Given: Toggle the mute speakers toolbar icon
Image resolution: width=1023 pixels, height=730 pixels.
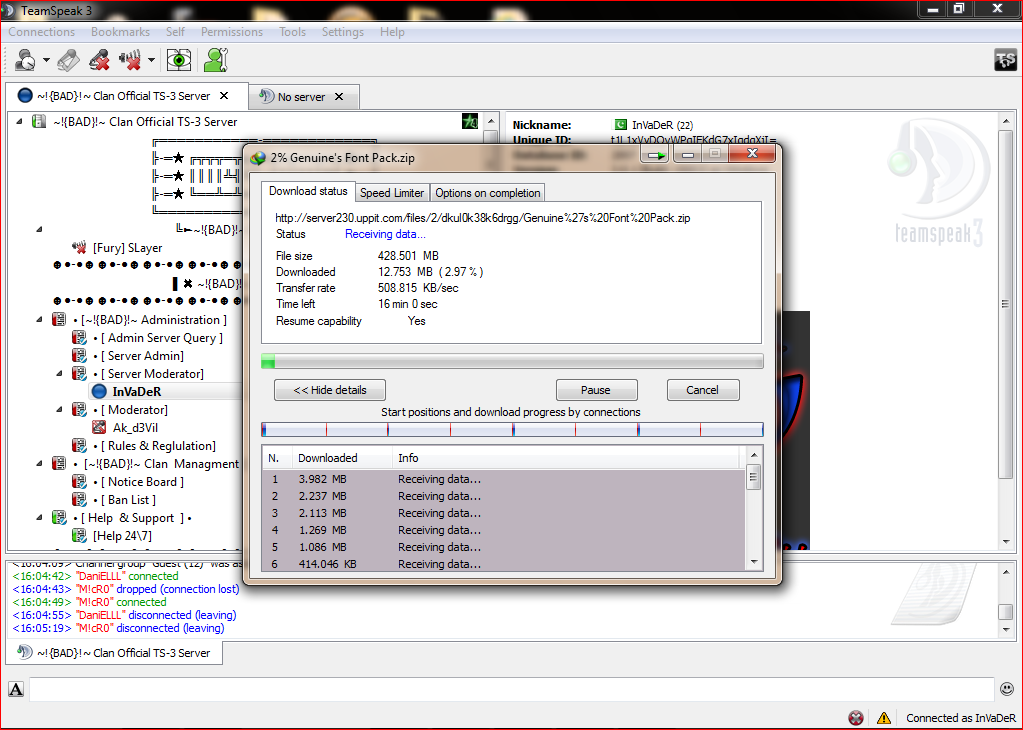Looking at the screenshot, I should 130,60.
